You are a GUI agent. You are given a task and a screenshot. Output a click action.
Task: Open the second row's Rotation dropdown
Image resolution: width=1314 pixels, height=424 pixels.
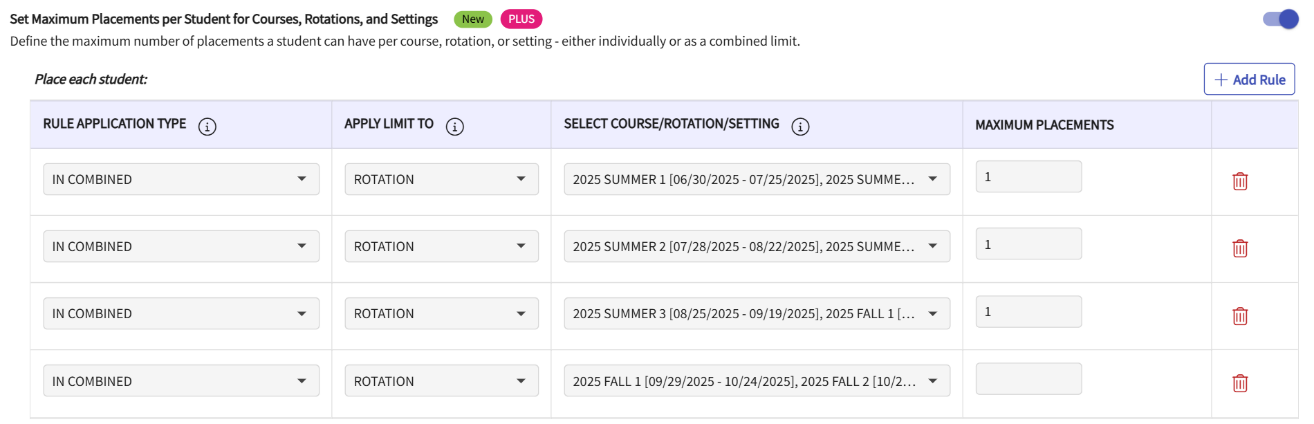(441, 247)
